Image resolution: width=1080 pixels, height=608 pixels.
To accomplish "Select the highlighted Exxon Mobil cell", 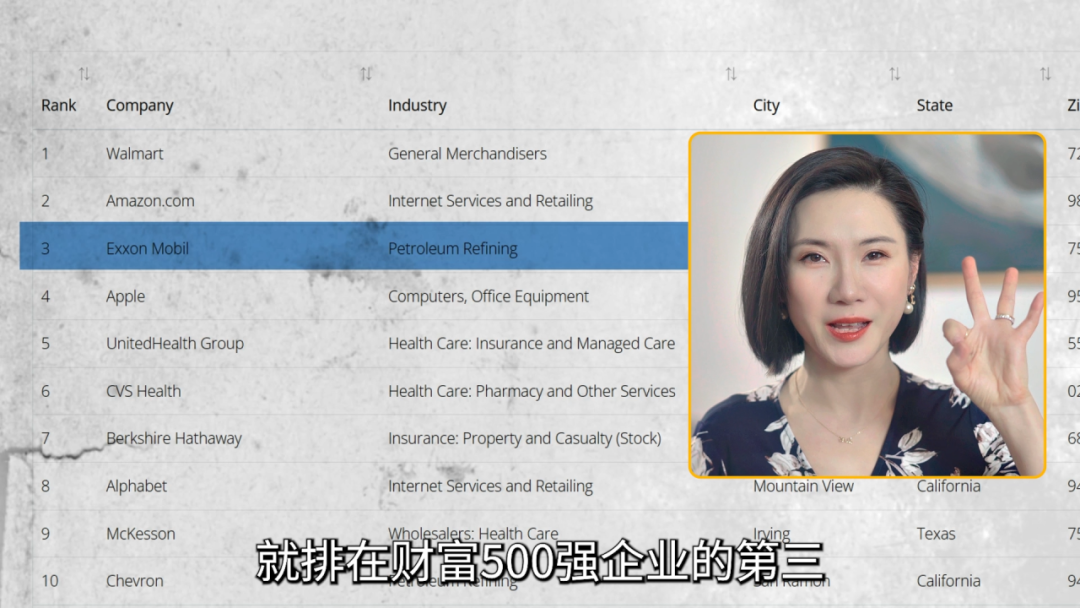I will pos(147,249).
